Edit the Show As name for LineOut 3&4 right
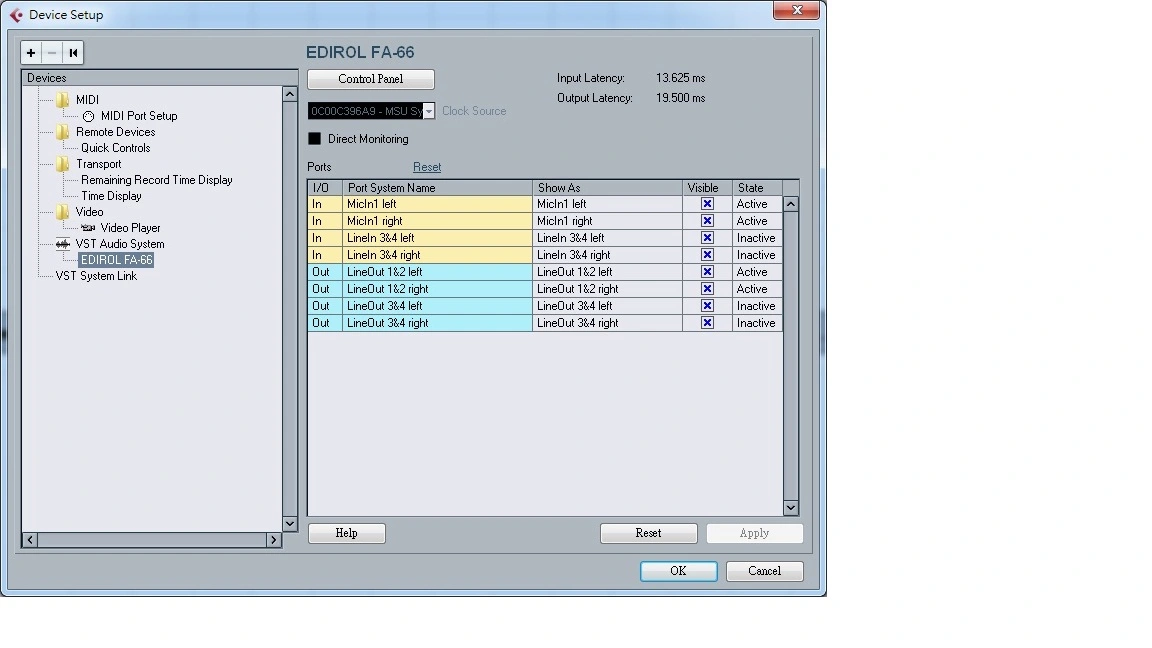This screenshot has width=1152, height=648. [x=608, y=323]
